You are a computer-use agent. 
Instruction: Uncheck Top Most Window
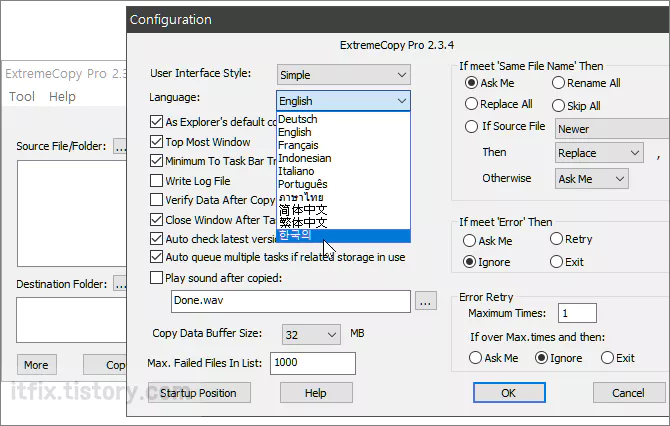click(156, 141)
